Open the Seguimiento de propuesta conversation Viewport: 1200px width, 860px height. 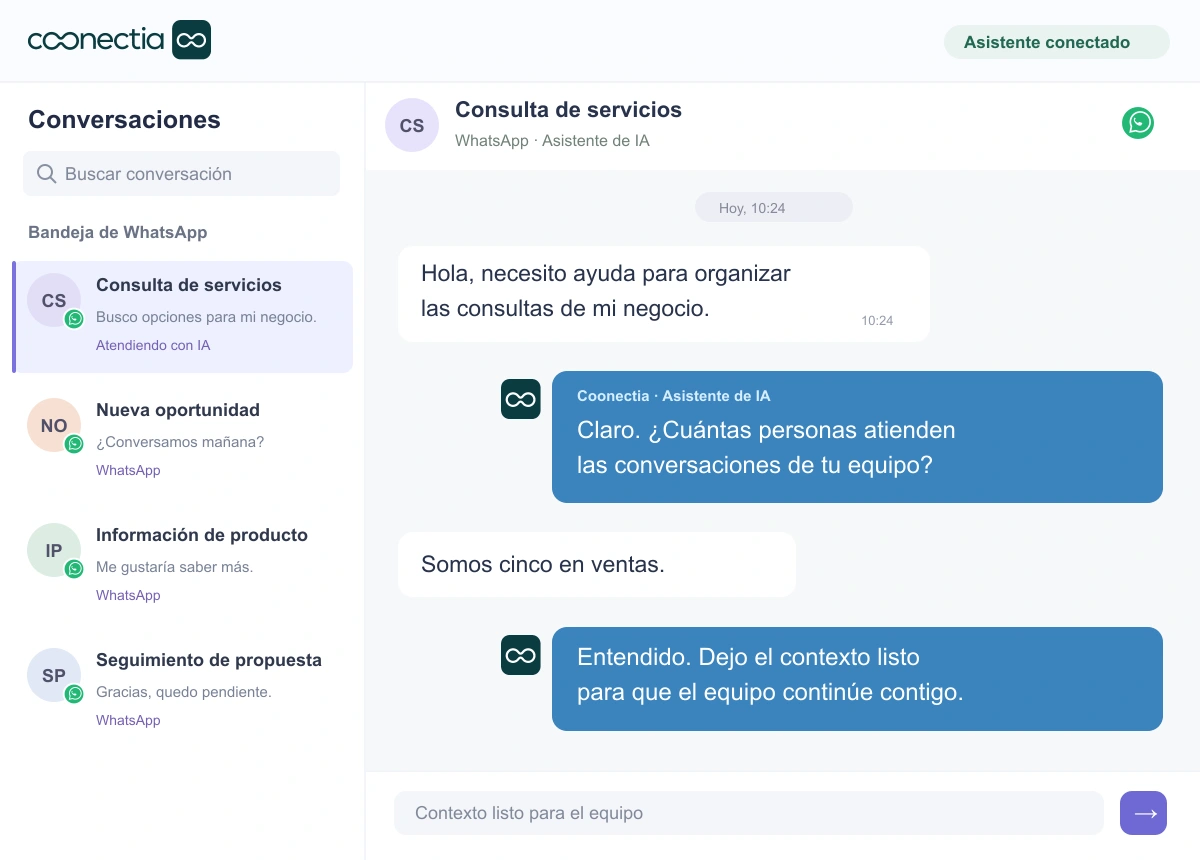183,690
